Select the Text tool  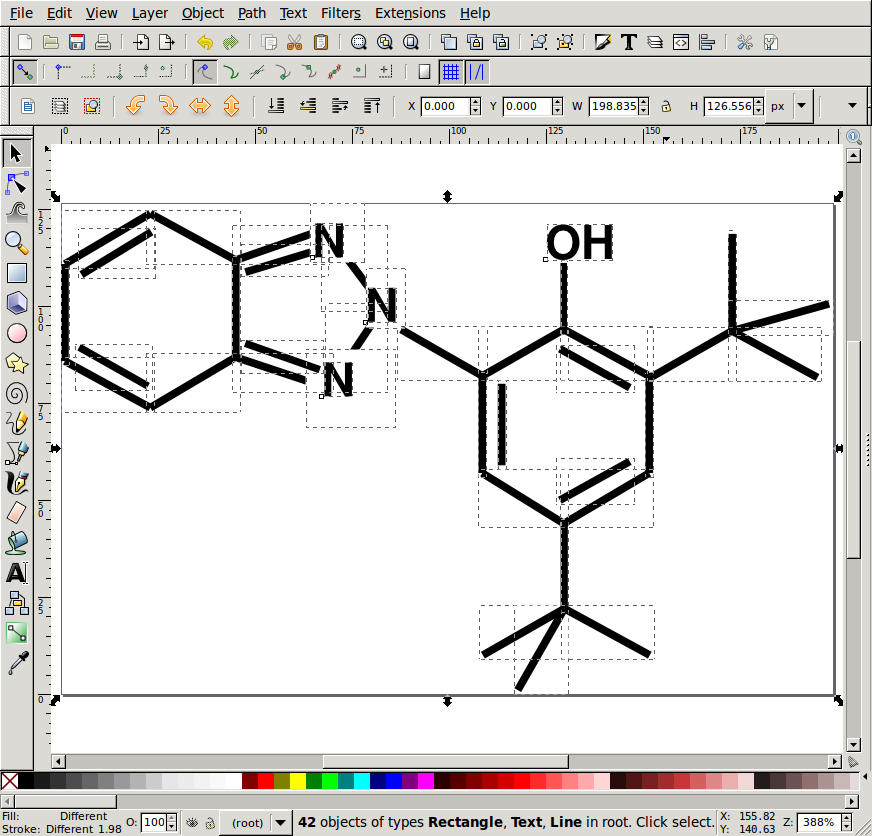(x=16, y=573)
